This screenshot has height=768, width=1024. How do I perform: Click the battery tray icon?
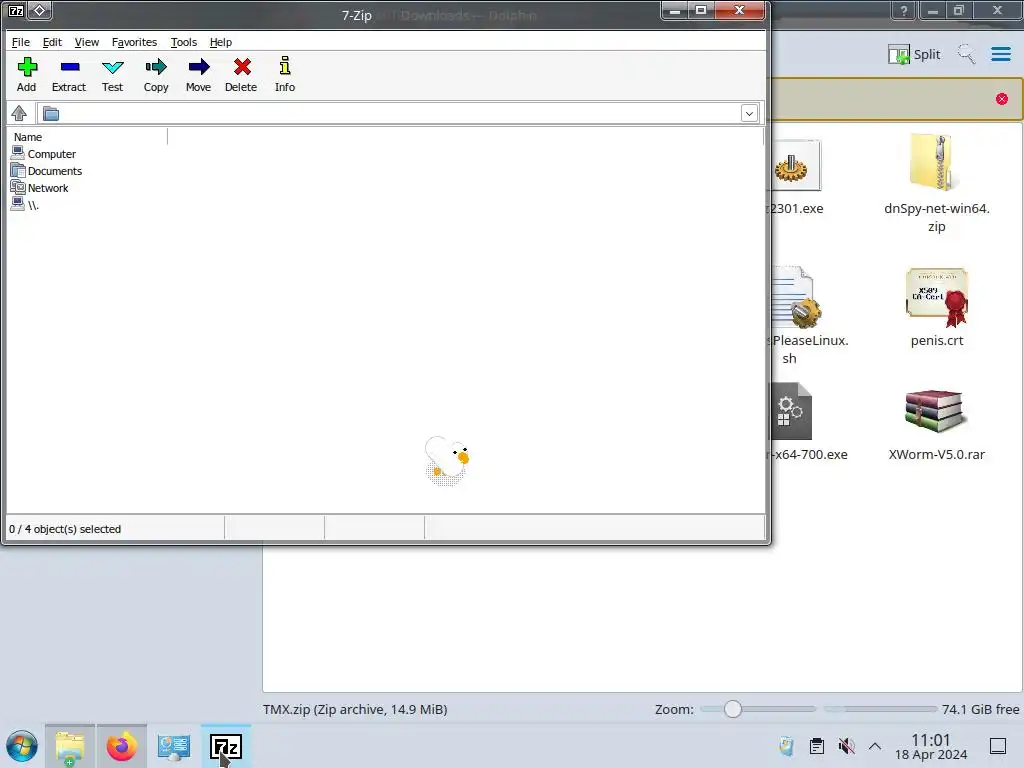tap(786, 746)
